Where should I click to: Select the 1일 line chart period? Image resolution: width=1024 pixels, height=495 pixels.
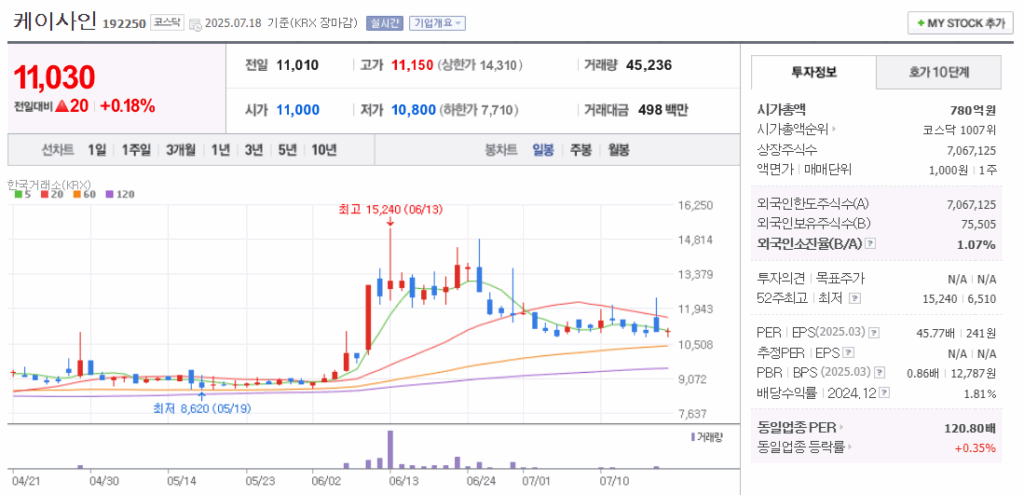click(x=97, y=150)
